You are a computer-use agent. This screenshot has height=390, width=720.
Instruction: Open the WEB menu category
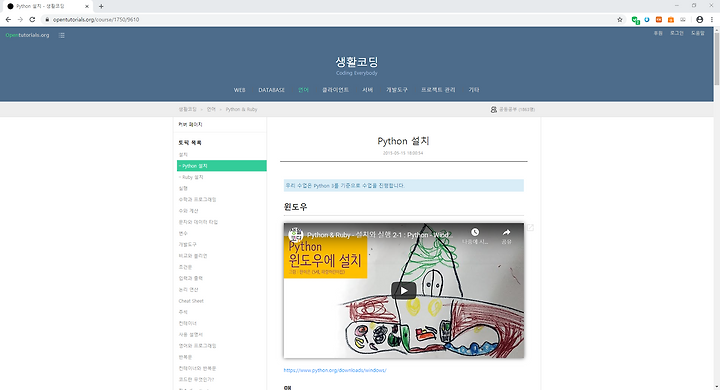point(239,90)
